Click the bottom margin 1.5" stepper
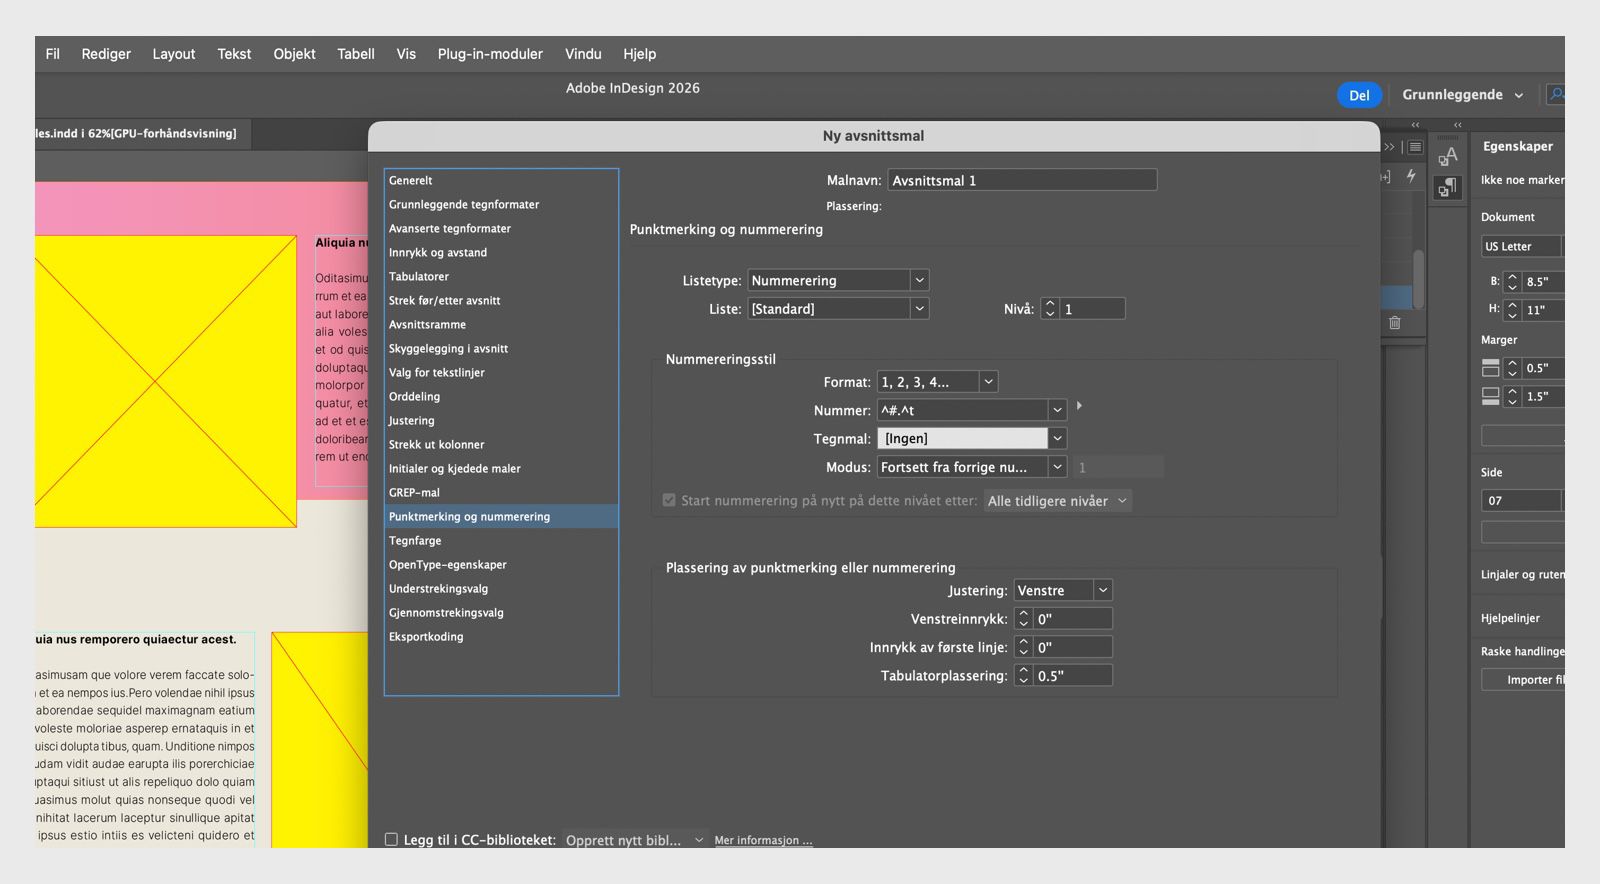1600x884 pixels. 1512,396
